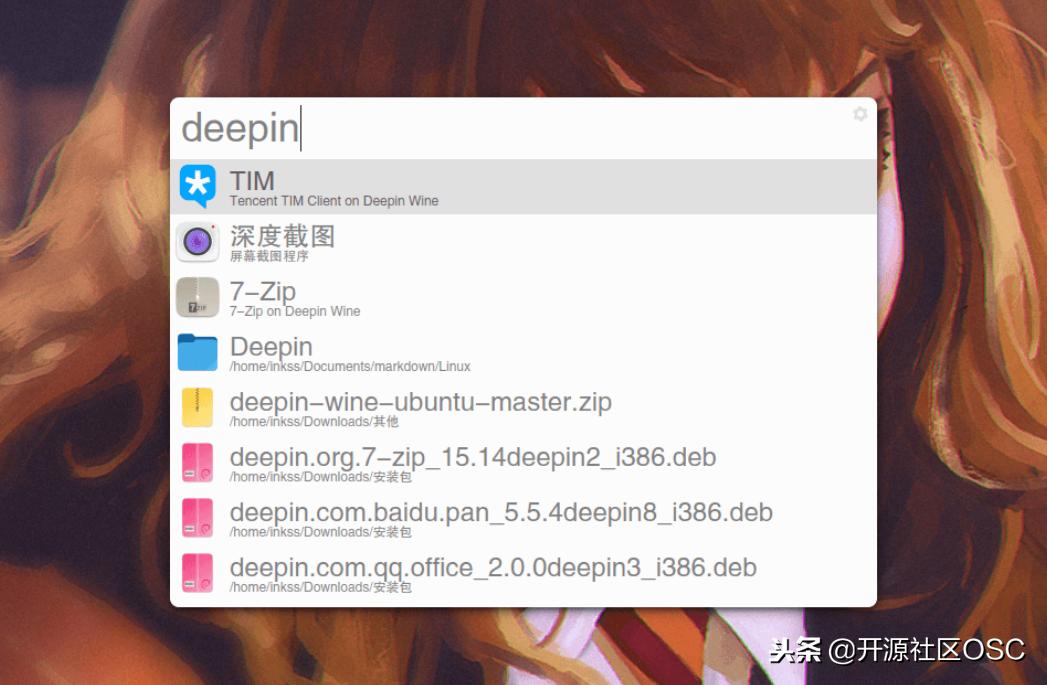
Task: Open deepin-wine-ubuntu-master.zip result
Action: click(450, 407)
